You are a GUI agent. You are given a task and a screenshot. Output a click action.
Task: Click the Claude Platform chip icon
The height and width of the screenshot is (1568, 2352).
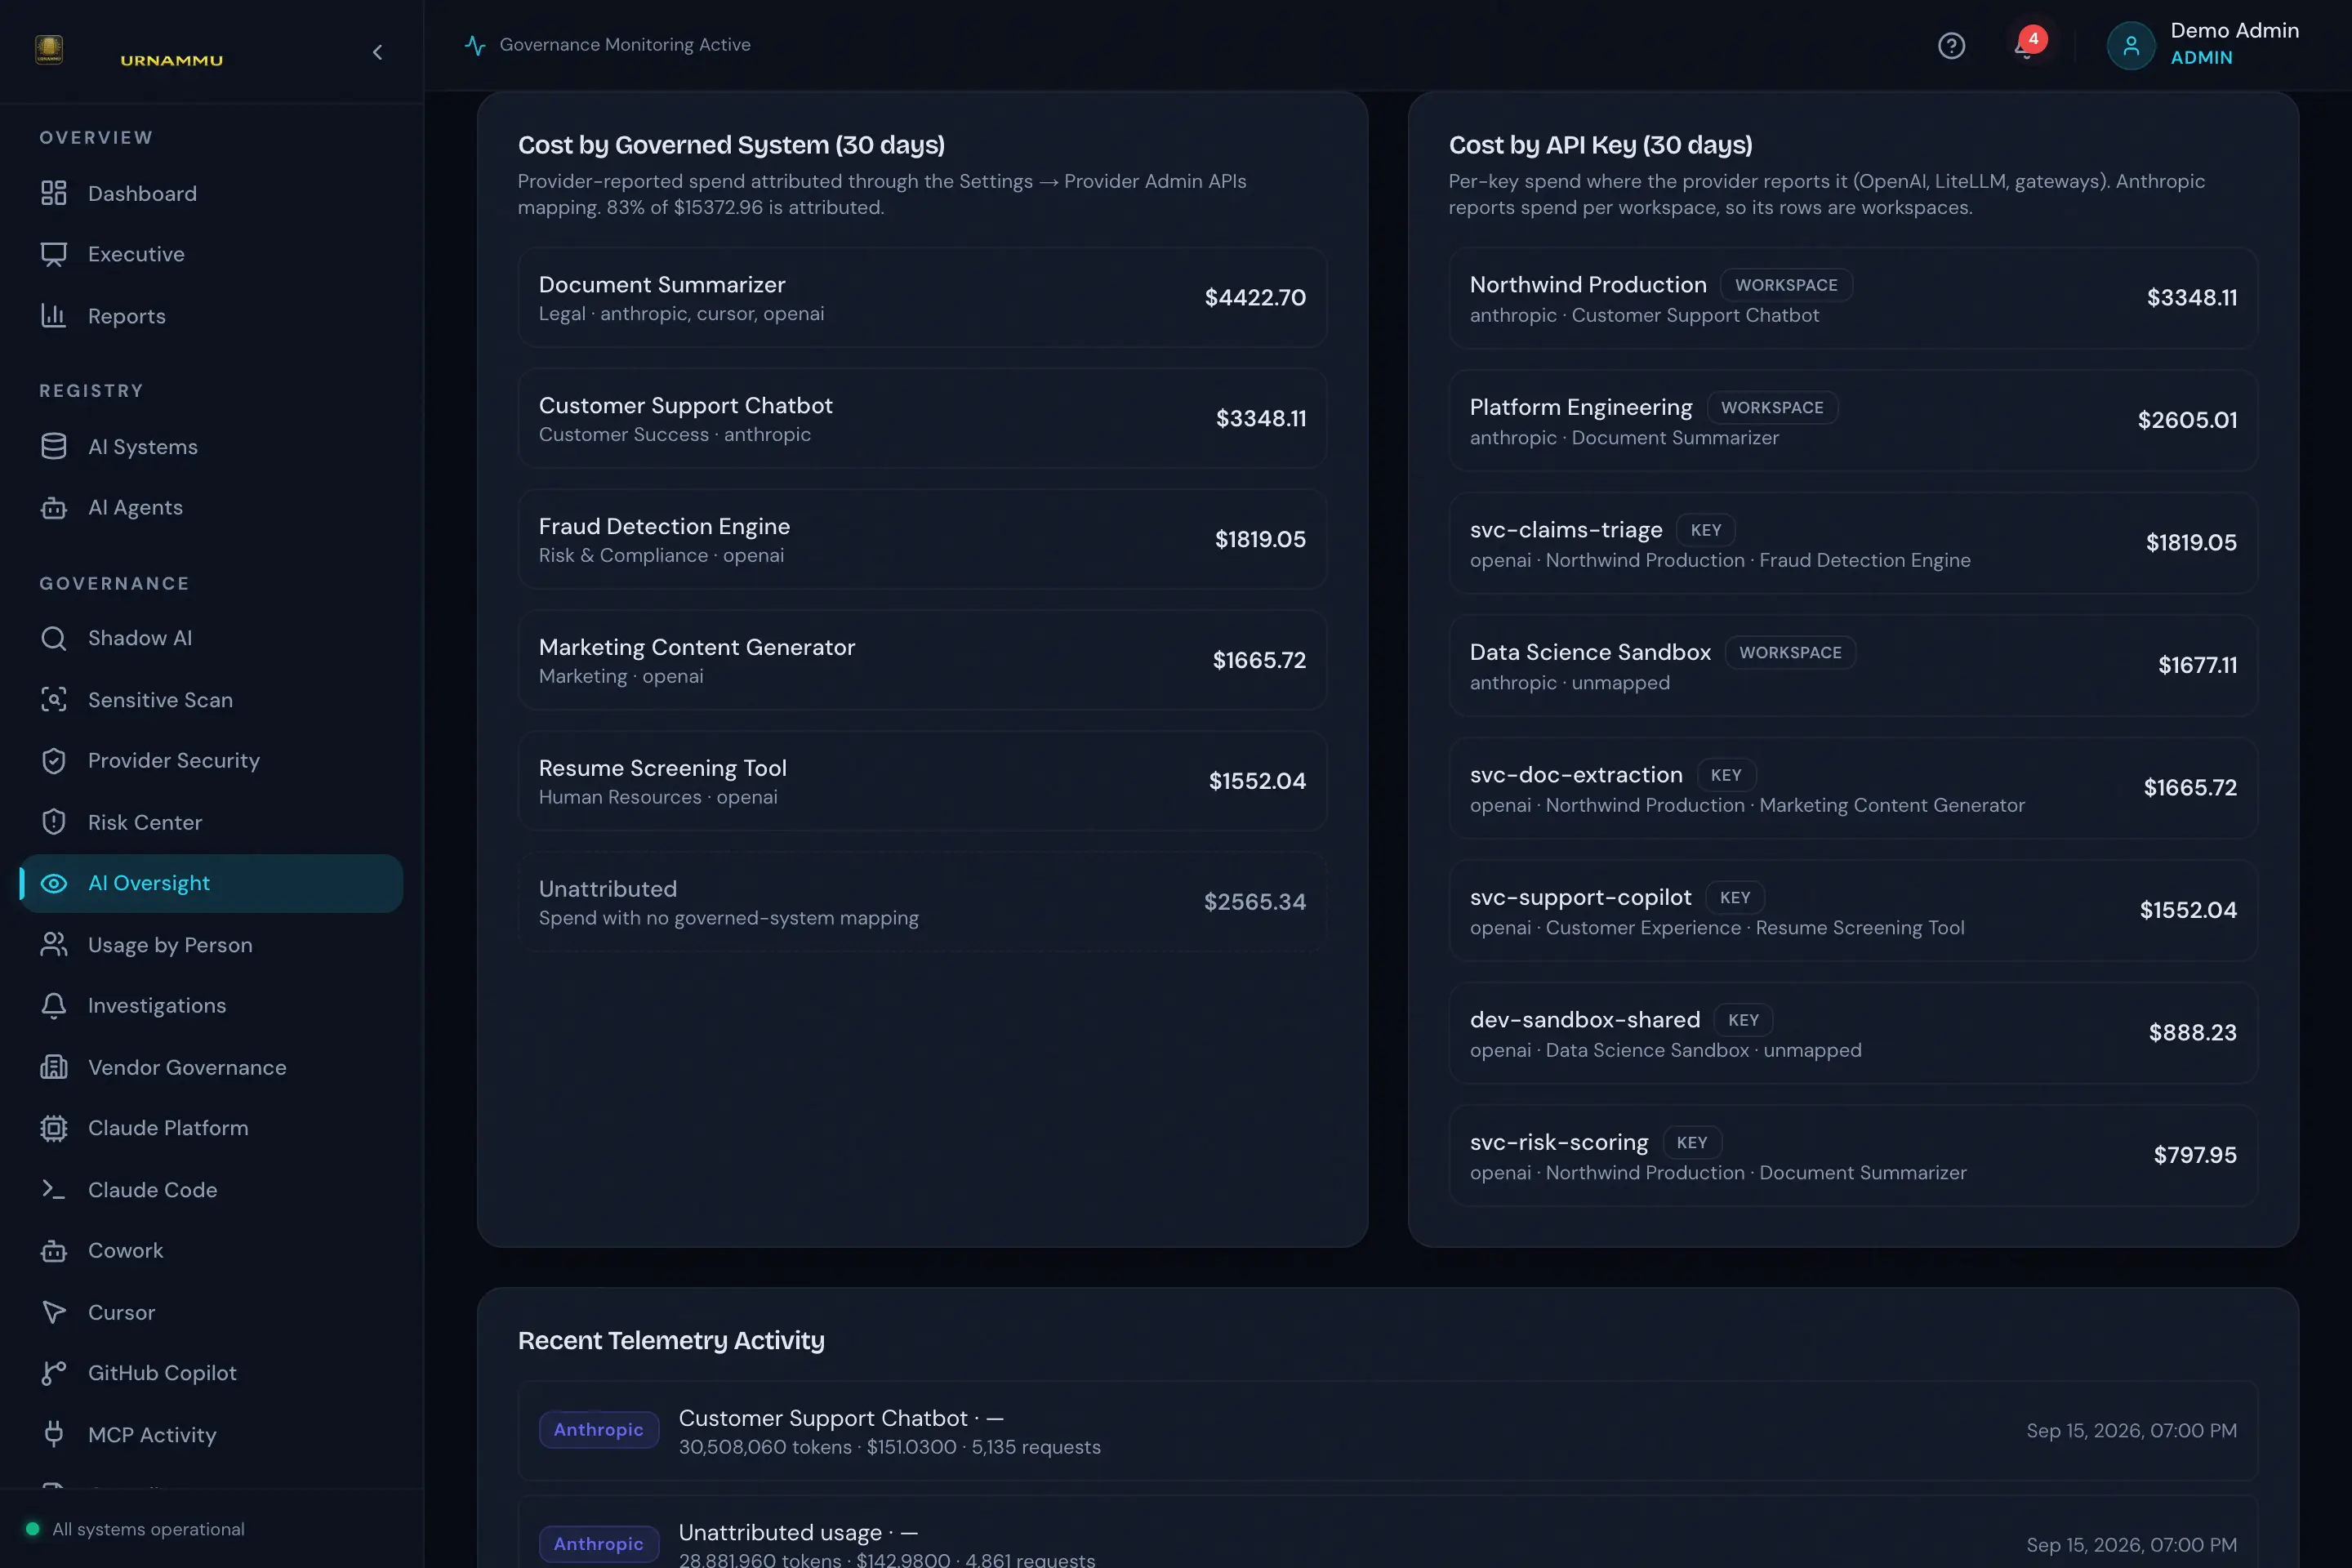[54, 1128]
